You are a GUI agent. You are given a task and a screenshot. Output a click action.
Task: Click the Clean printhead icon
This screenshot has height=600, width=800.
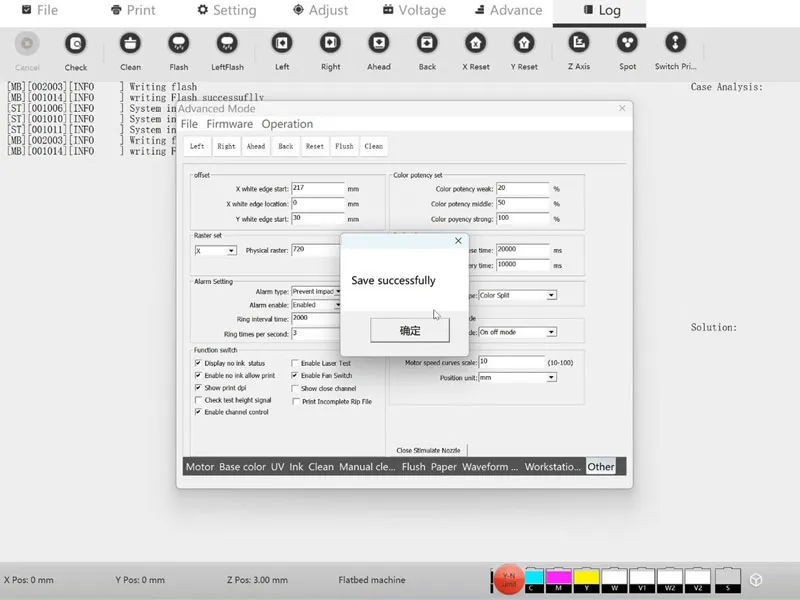click(130, 45)
